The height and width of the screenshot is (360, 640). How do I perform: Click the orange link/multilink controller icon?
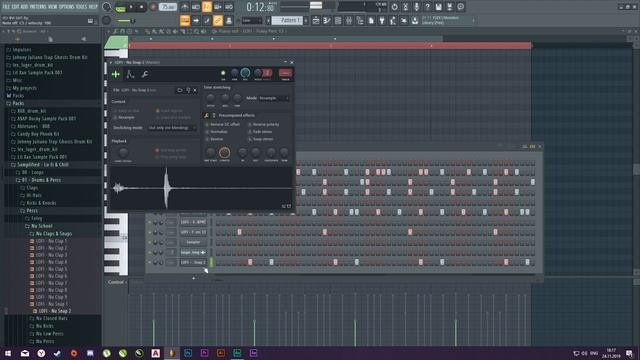click(218, 20)
